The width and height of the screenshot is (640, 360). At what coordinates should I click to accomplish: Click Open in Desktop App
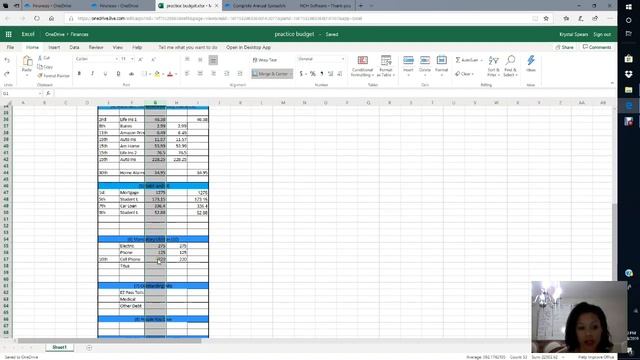coord(249,47)
